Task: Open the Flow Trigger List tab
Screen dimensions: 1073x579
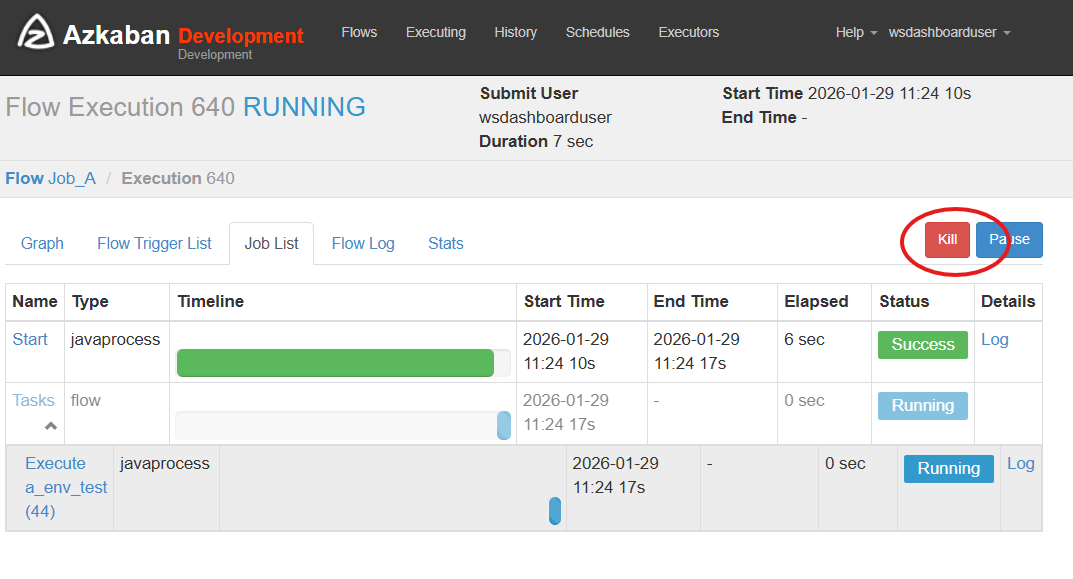Action: click(154, 243)
